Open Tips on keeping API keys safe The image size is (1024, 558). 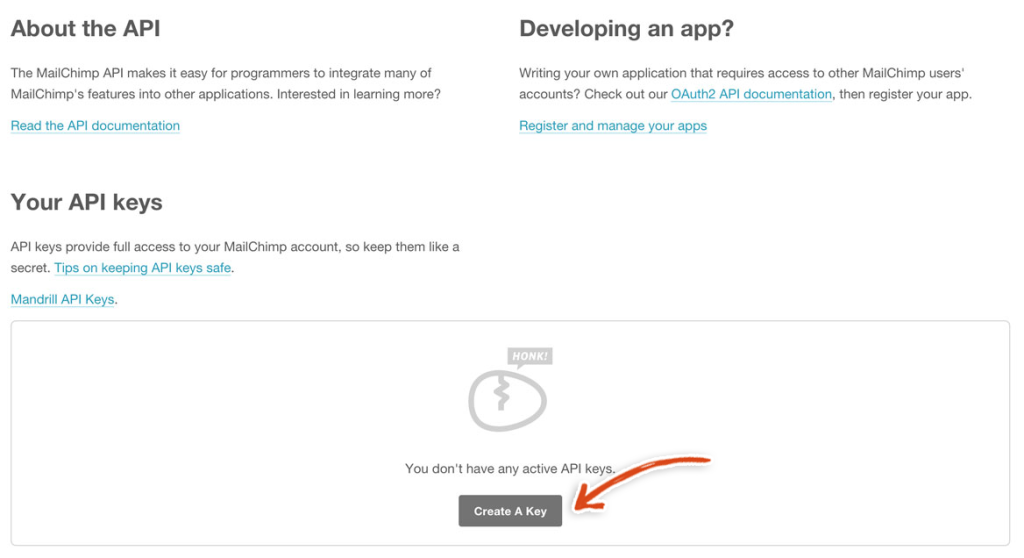click(x=142, y=268)
